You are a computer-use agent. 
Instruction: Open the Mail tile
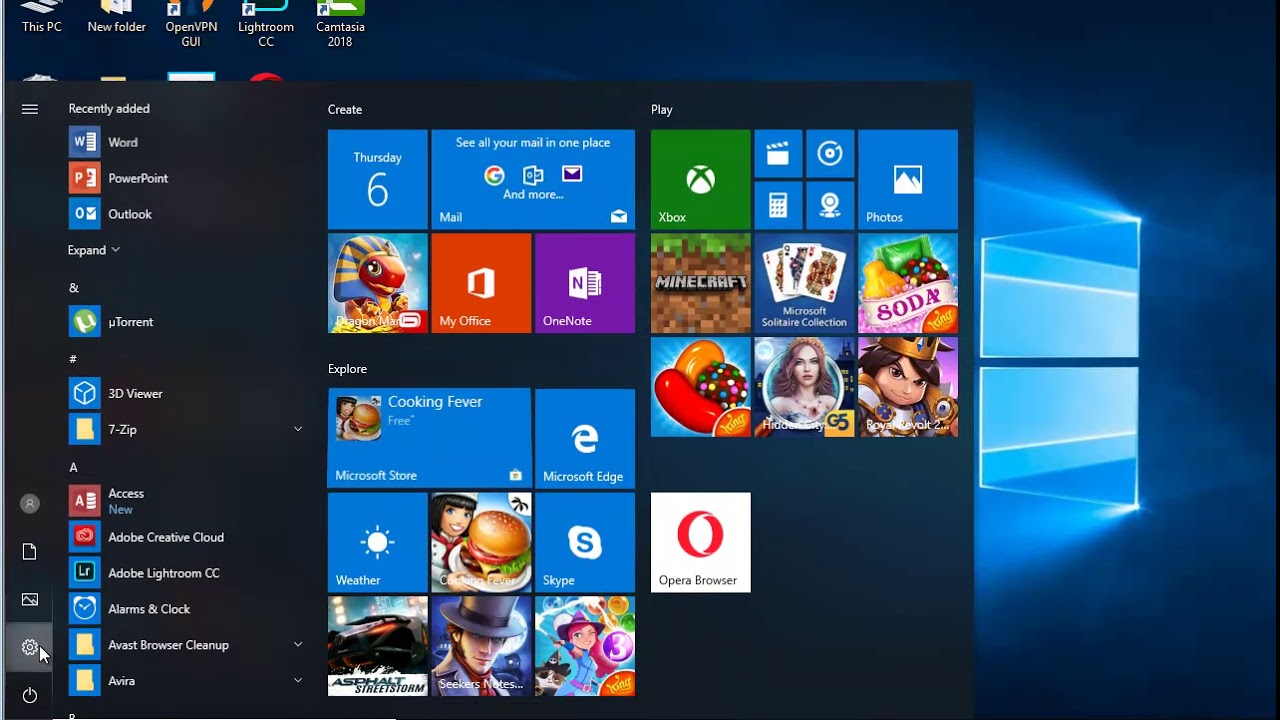click(533, 179)
